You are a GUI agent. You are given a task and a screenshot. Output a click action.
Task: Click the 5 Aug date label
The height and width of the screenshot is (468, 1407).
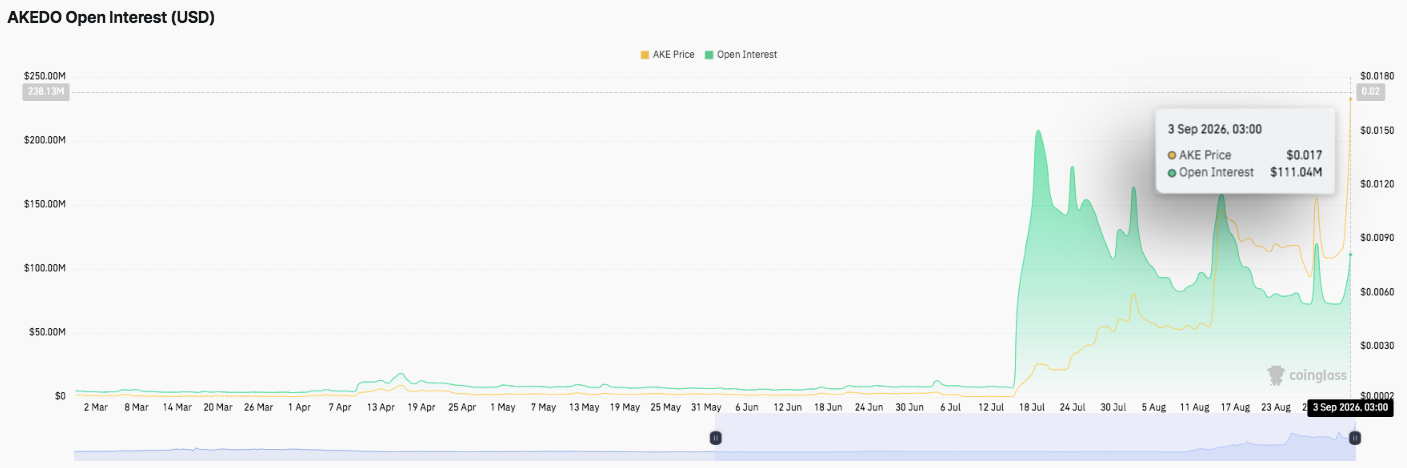click(1152, 407)
